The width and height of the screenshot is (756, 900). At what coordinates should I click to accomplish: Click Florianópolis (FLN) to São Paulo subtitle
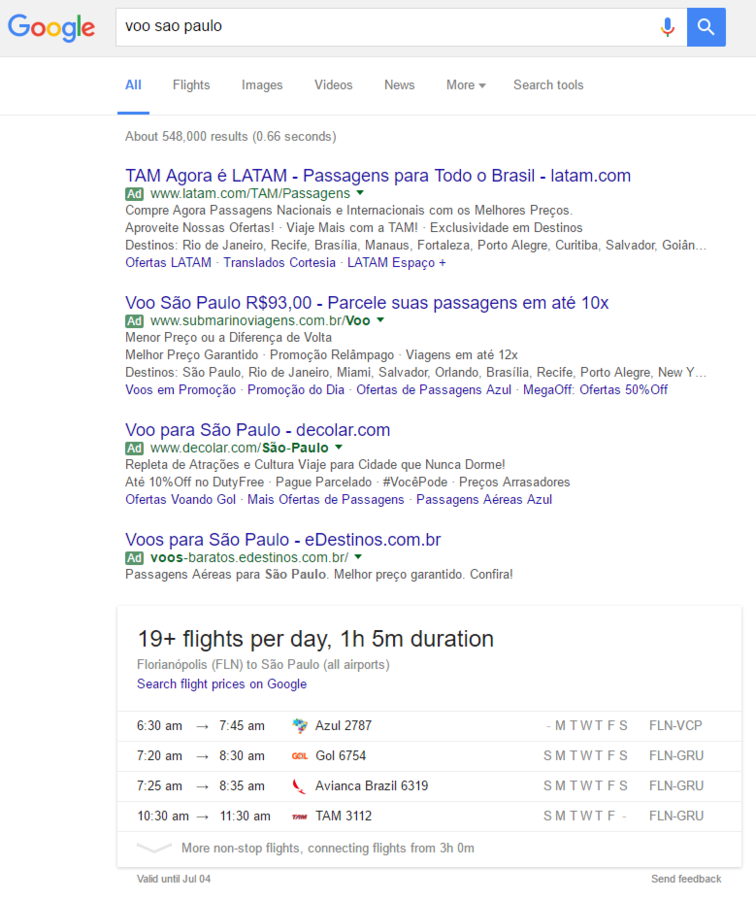click(263, 665)
